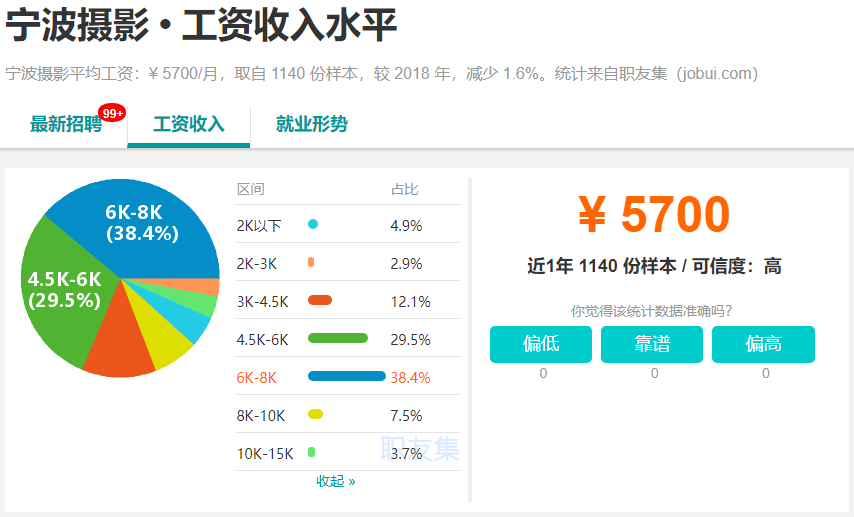Click the blue bar beside 6K-8K
Image resolution: width=854 pixels, height=517 pixels.
(347, 376)
